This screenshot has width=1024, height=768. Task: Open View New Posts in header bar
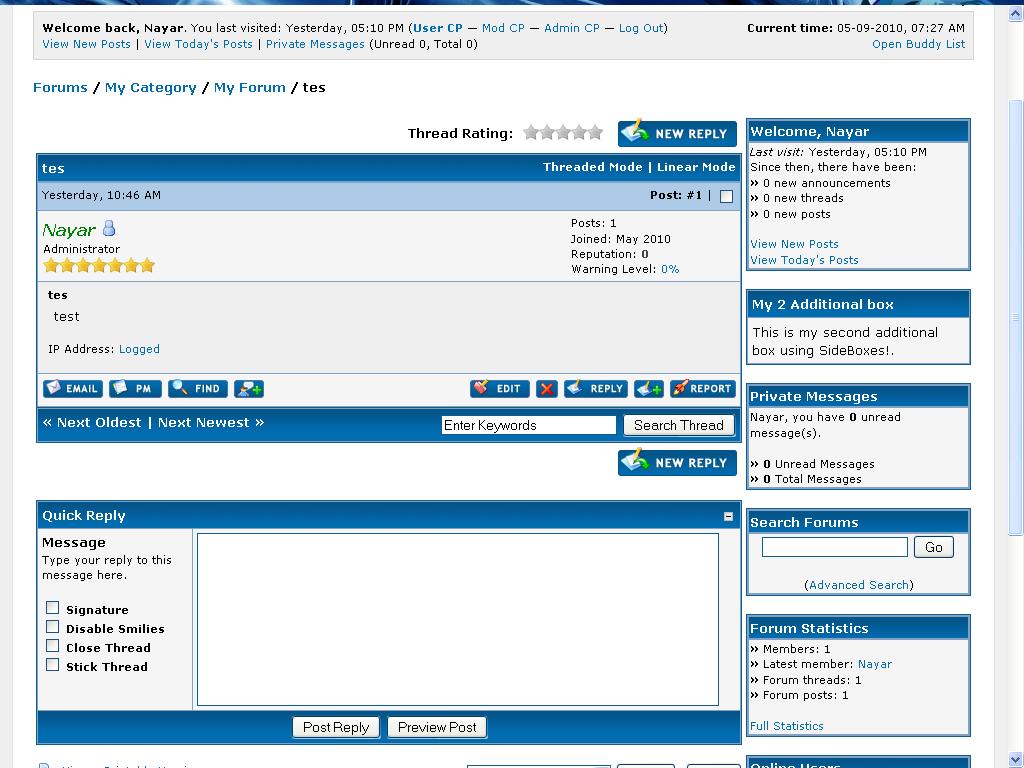86,44
